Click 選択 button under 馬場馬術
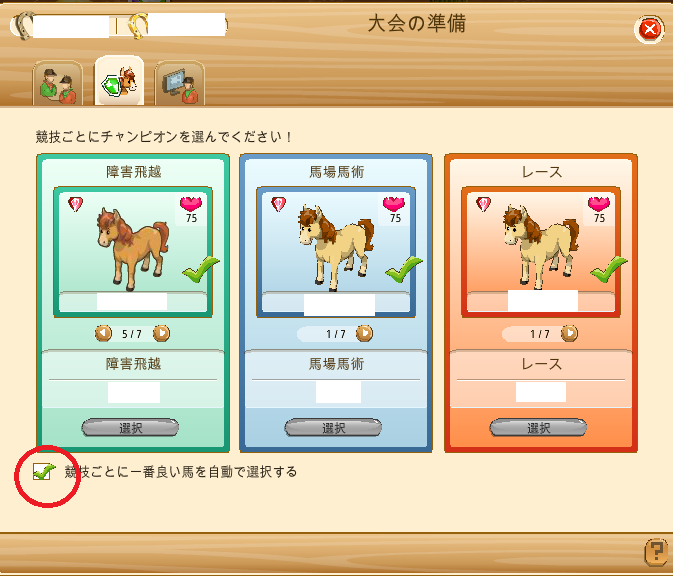The height and width of the screenshot is (576, 673). coord(333,427)
